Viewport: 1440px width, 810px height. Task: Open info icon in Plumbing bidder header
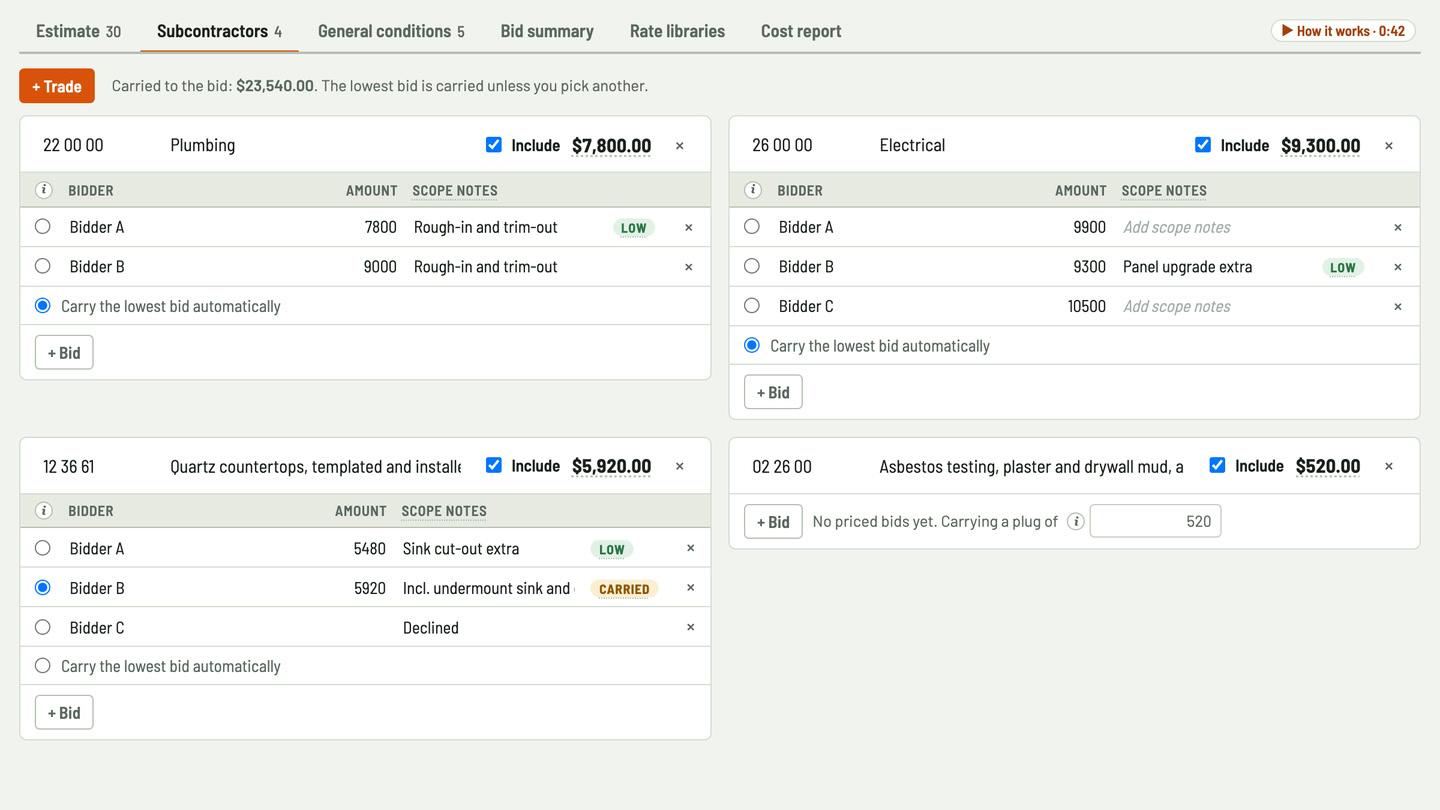pos(44,190)
